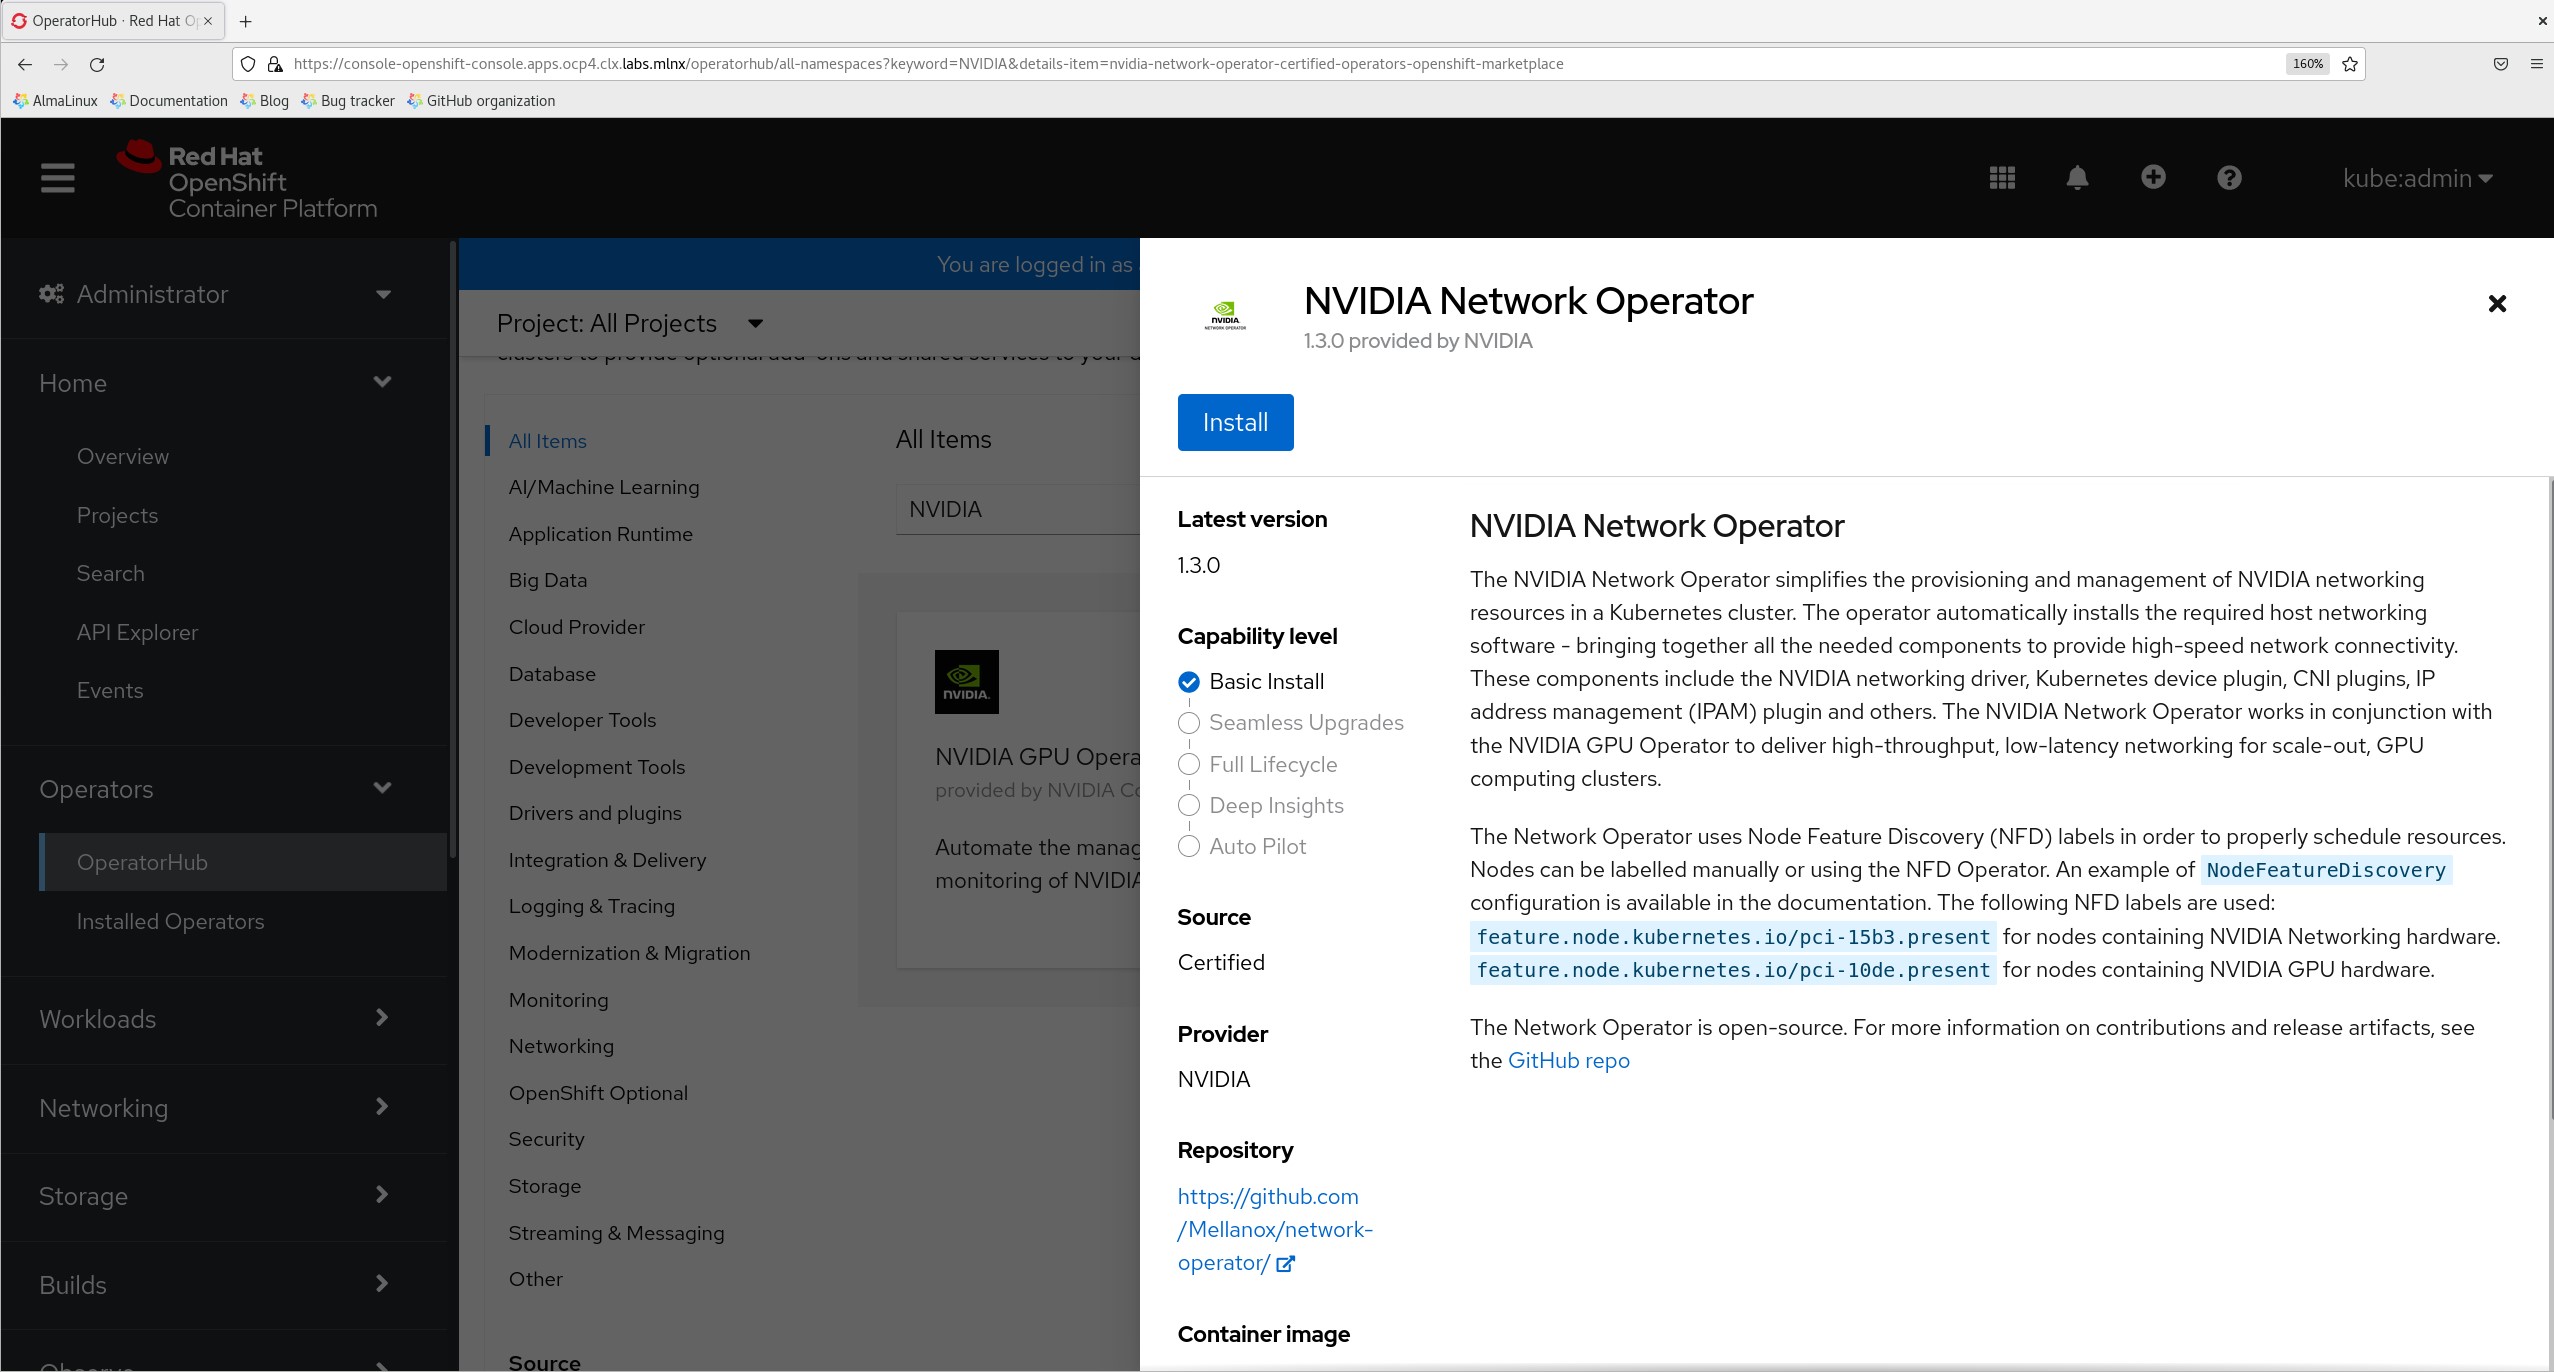
Task: Filter by Security category
Action: 546,1140
